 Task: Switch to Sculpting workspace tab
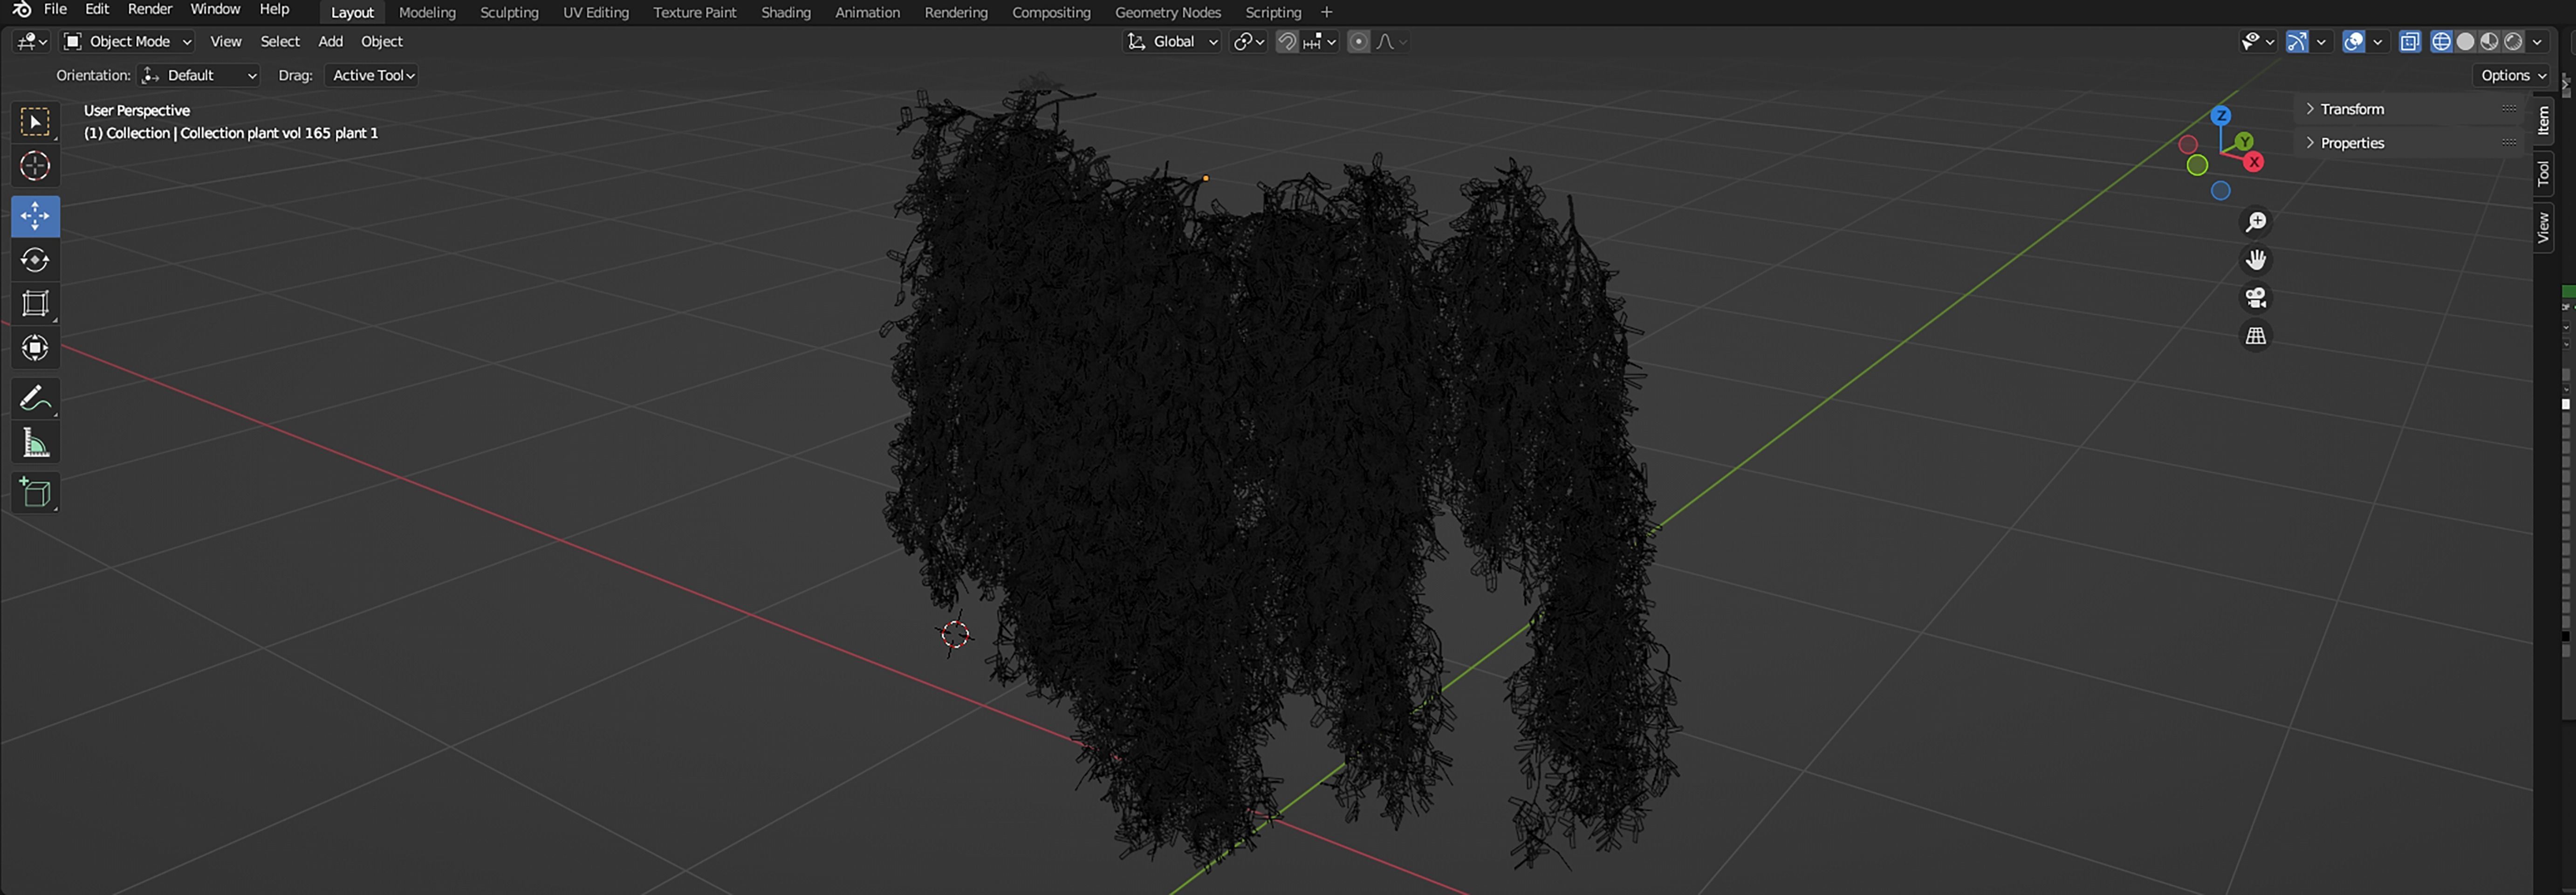(x=509, y=12)
